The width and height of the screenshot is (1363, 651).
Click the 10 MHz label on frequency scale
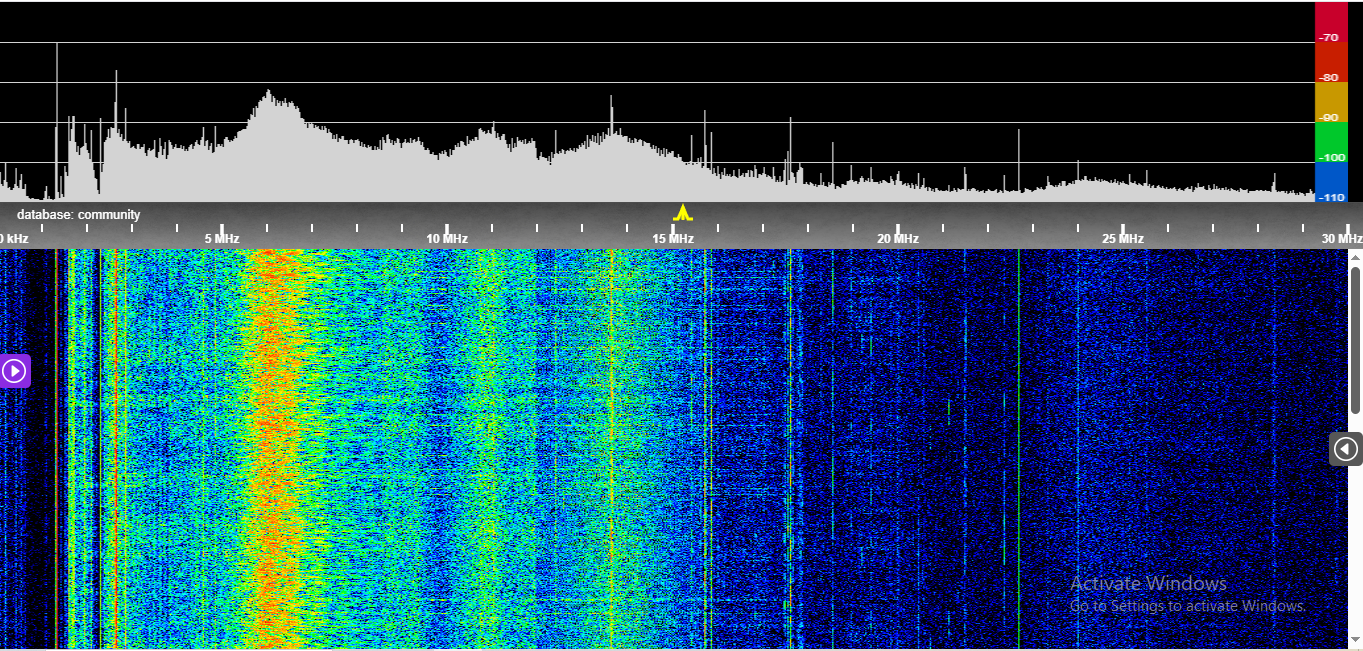point(447,239)
